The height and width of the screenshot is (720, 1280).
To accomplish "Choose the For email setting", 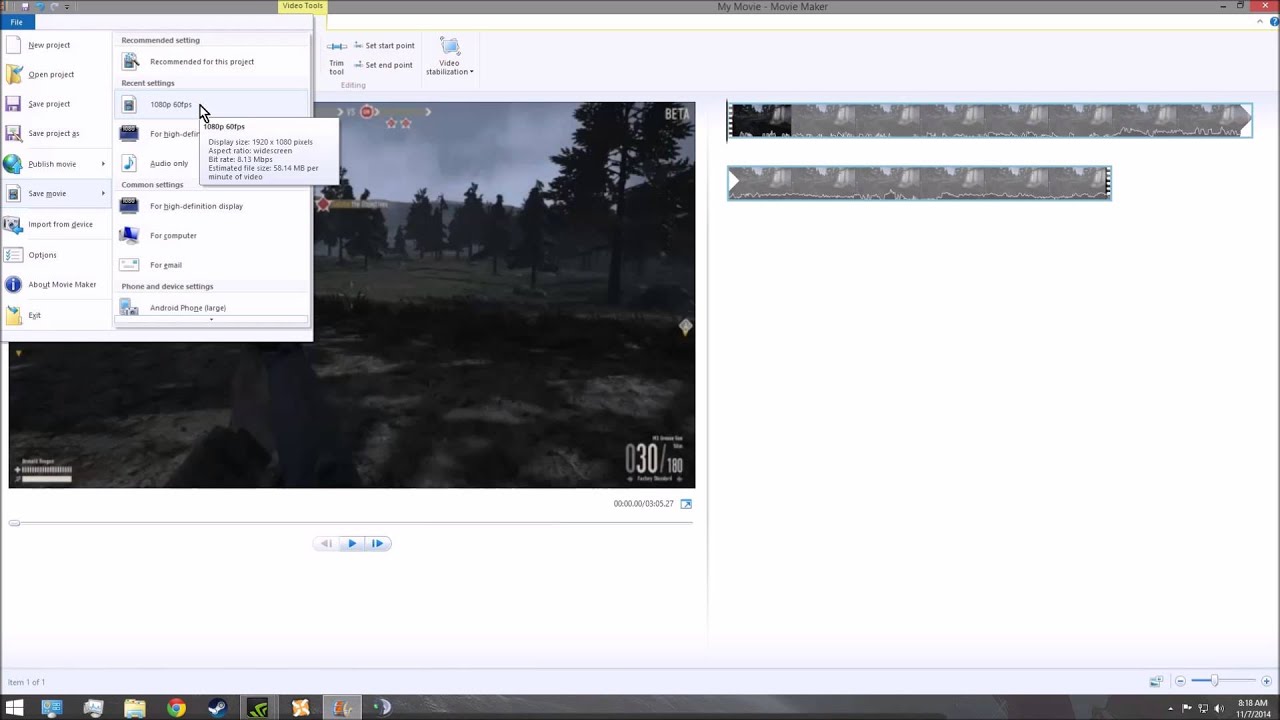I will point(212,265).
